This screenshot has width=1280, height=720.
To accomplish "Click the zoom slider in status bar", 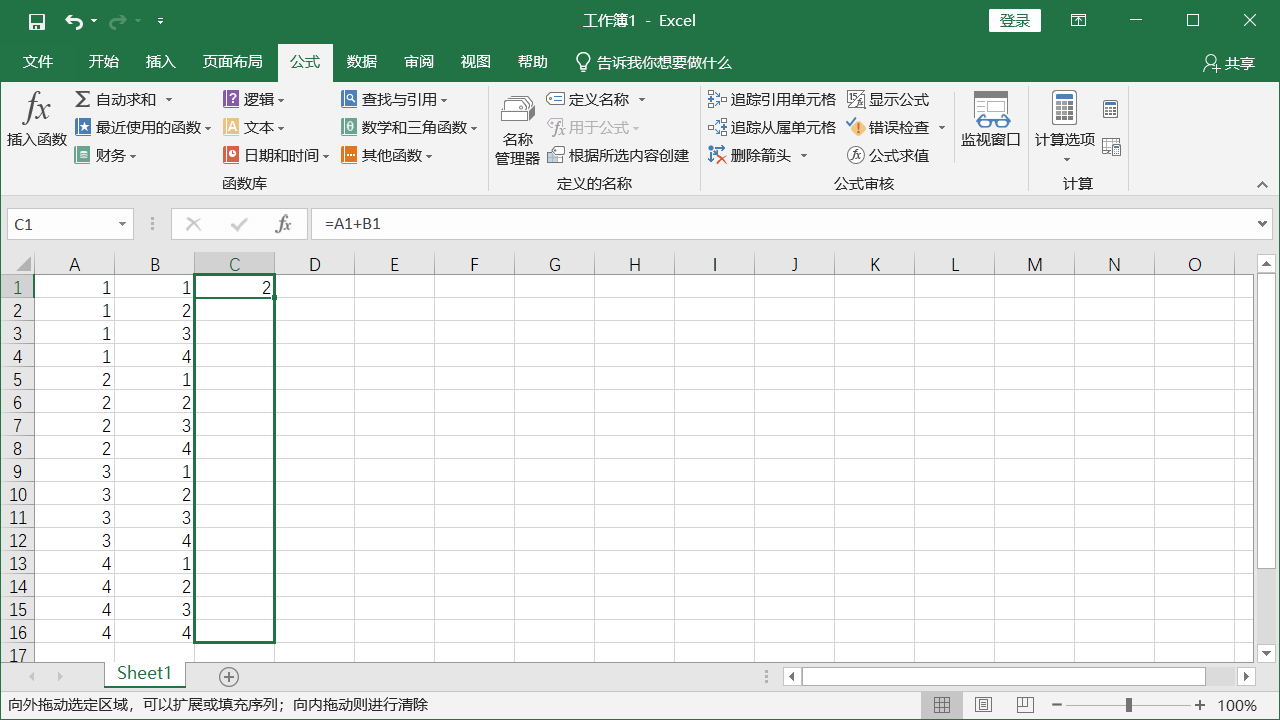I will pos(1128,705).
